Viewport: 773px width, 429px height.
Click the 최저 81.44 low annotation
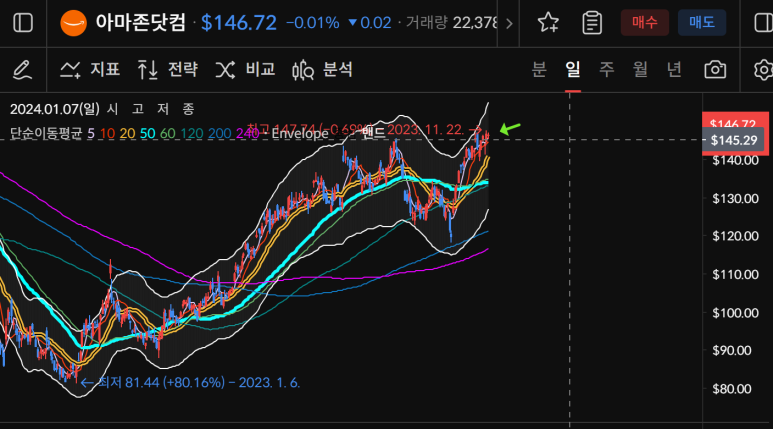pos(190,383)
